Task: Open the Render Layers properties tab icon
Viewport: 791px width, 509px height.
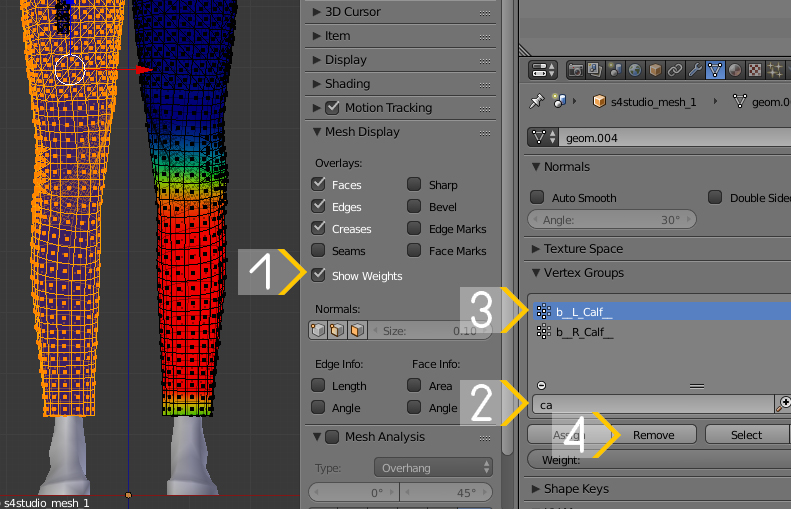Action: [x=595, y=70]
